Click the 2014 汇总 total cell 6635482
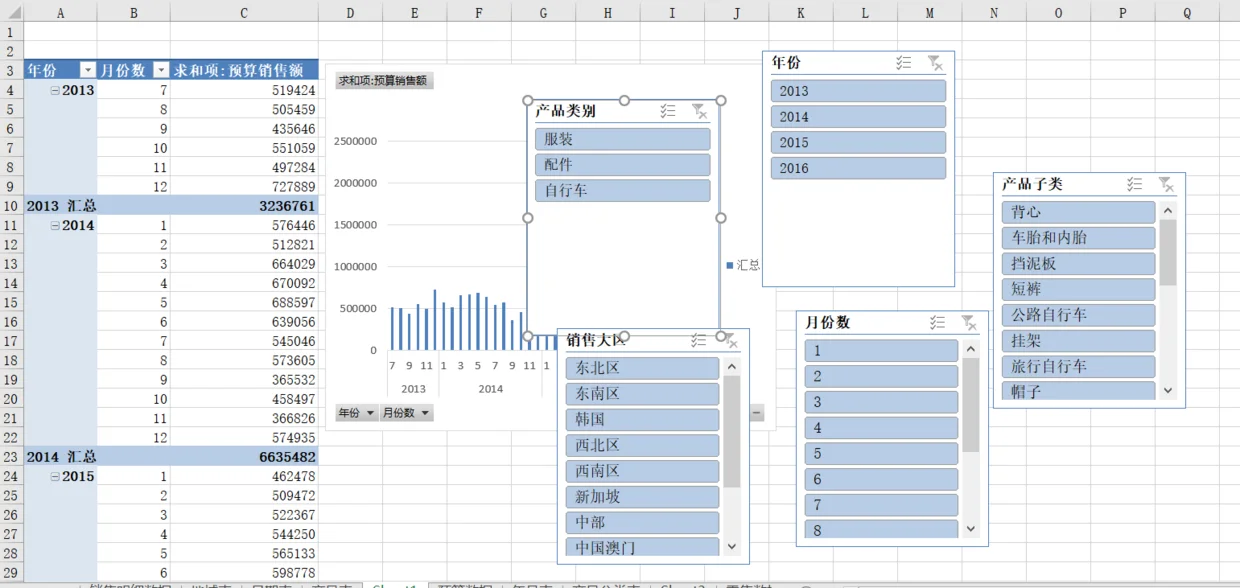This screenshot has height=588, width=1240. click(244, 457)
